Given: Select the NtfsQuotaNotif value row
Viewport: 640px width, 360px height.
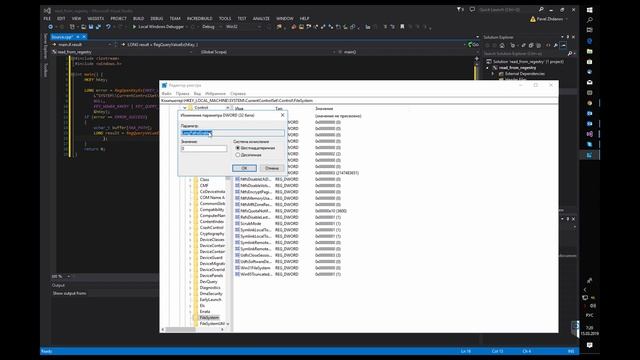Looking at the screenshot, I should pyautogui.click(x=291, y=211).
